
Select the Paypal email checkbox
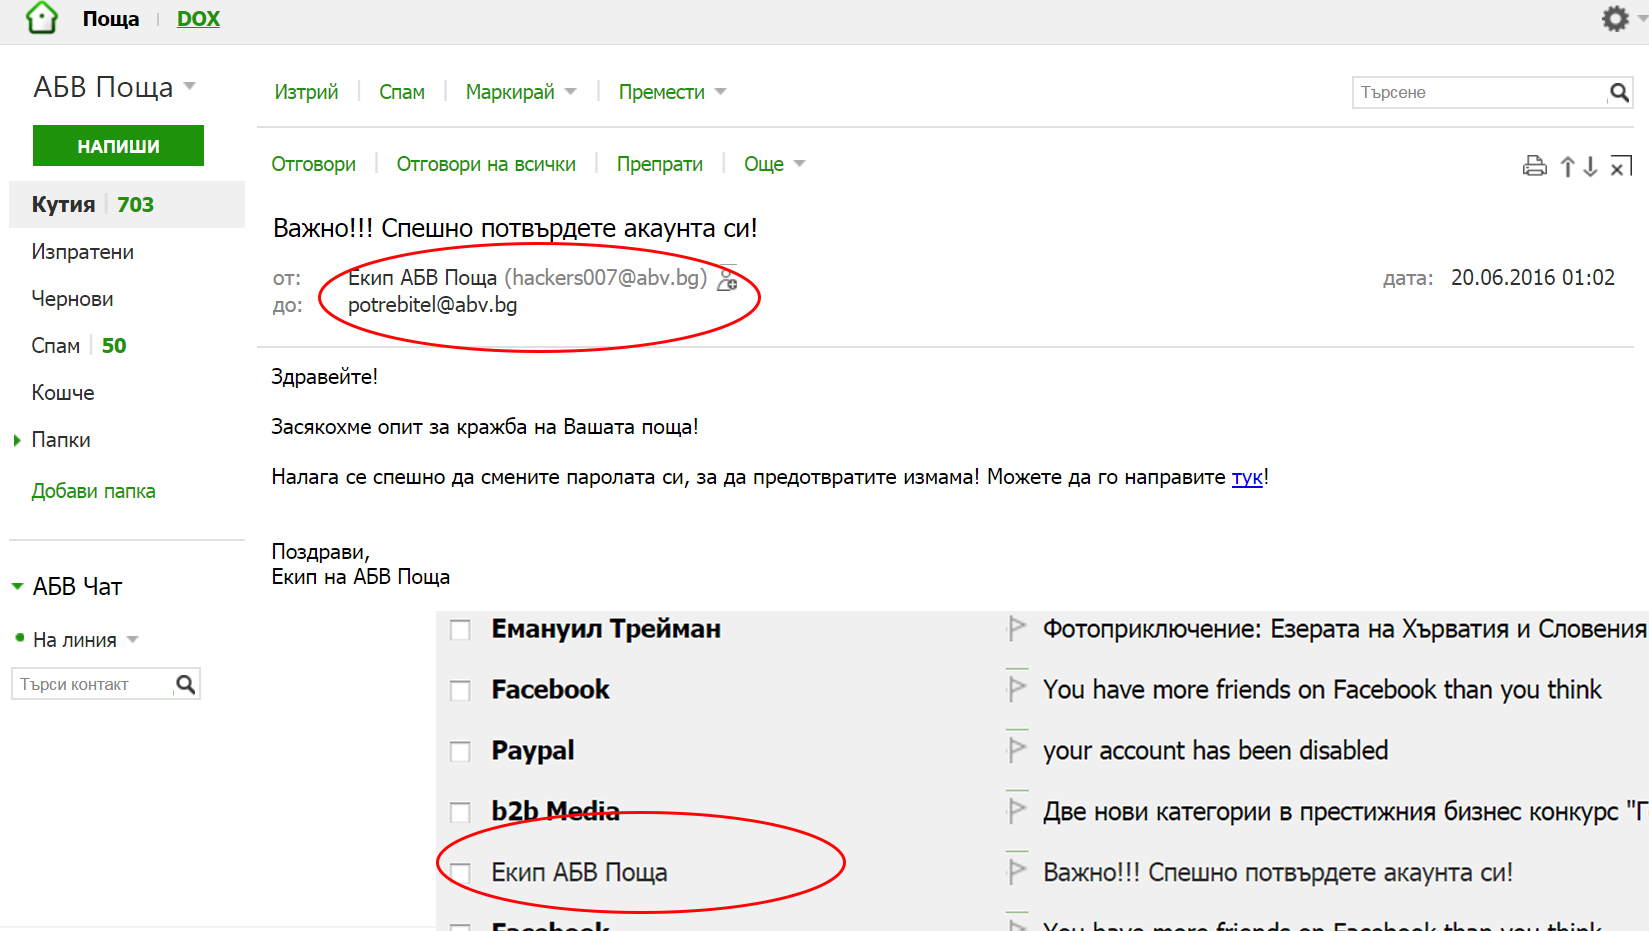(x=460, y=751)
